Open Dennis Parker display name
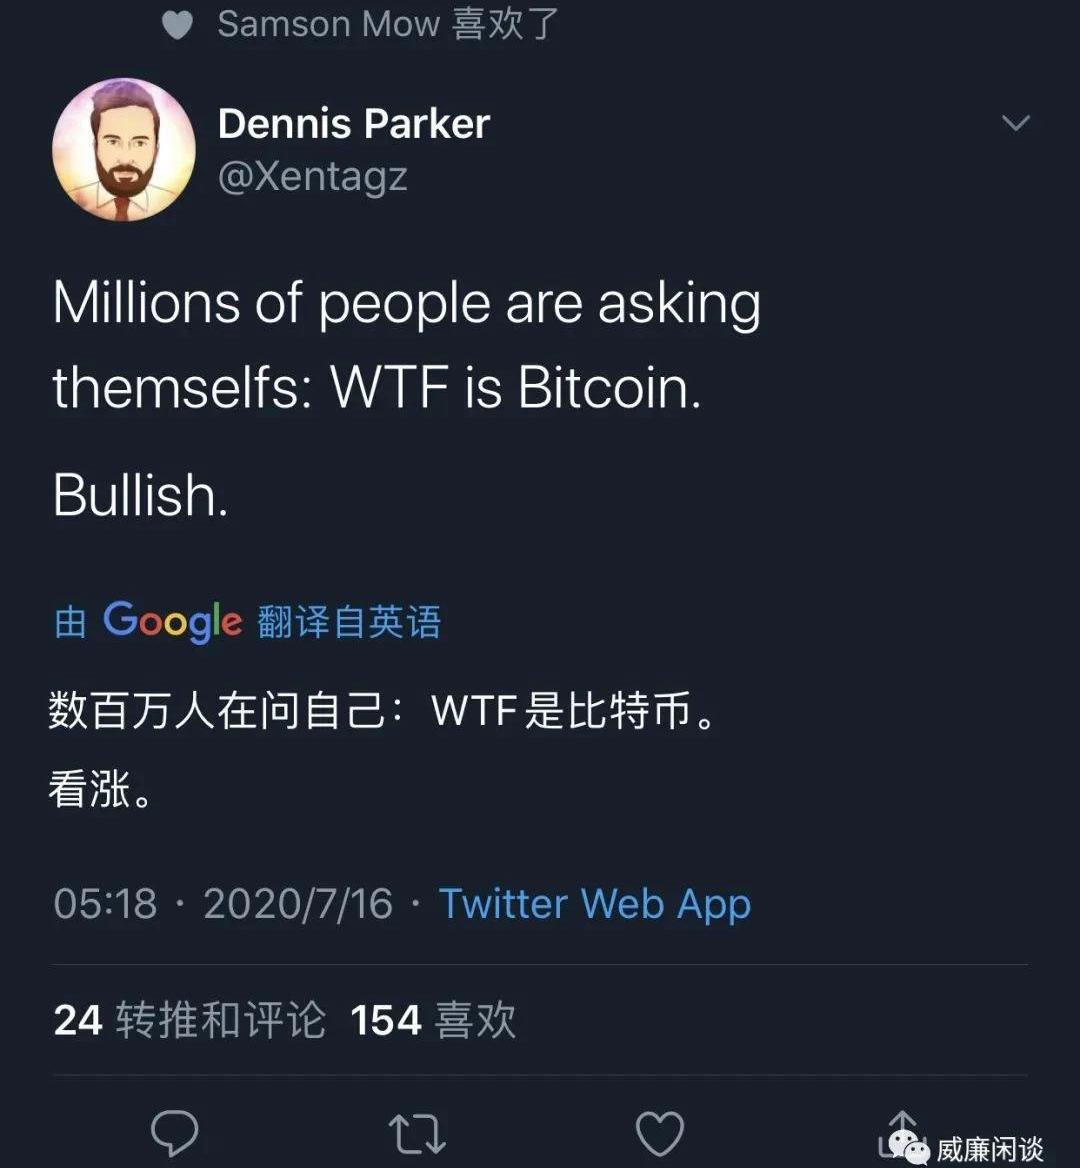This screenshot has height=1168, width=1080. [354, 123]
